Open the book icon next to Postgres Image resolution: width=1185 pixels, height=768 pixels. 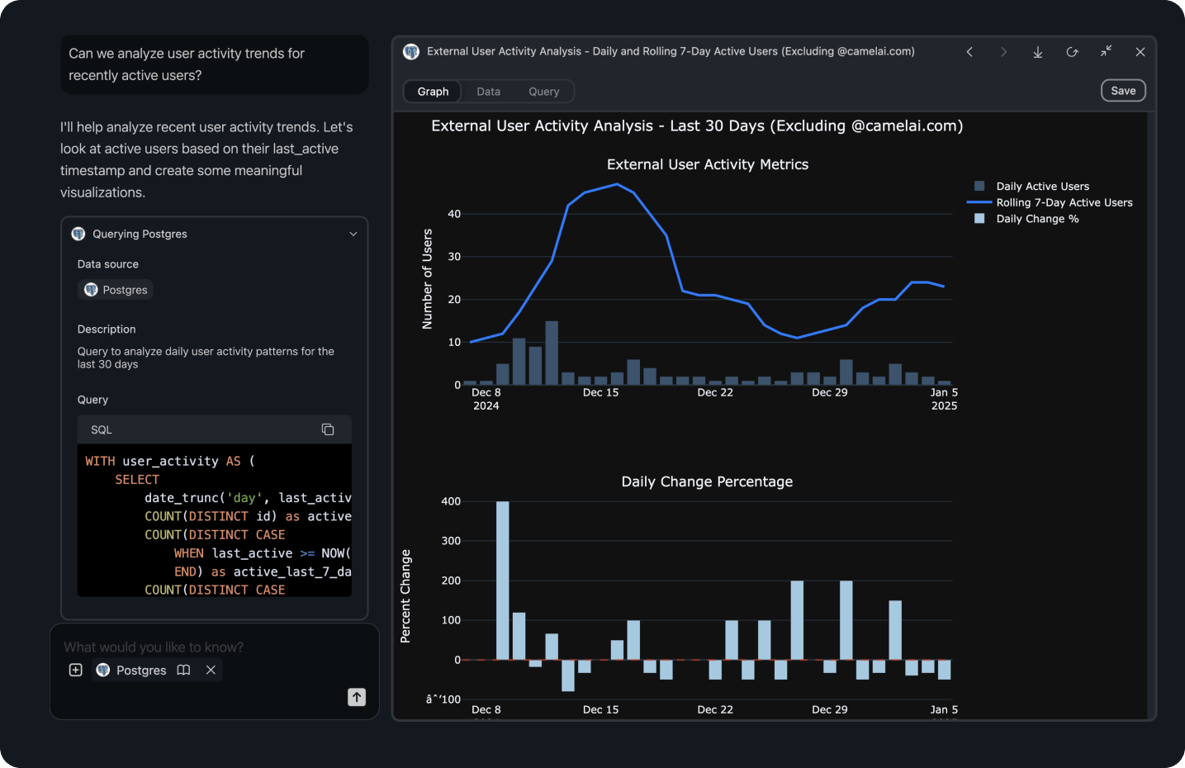tap(184, 670)
